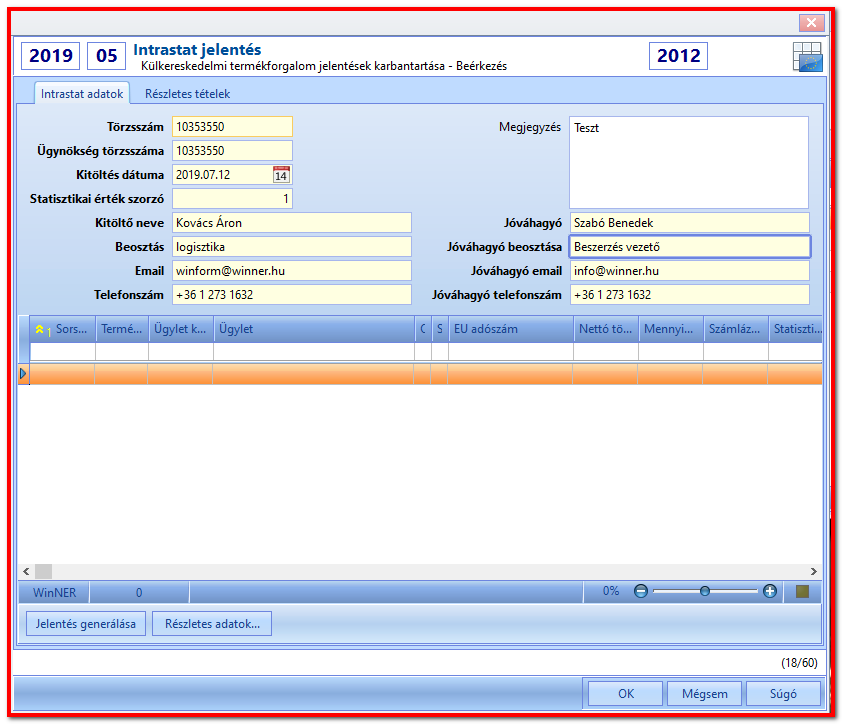
Task: Focus the Kitöltő neve input field
Action: (292, 223)
